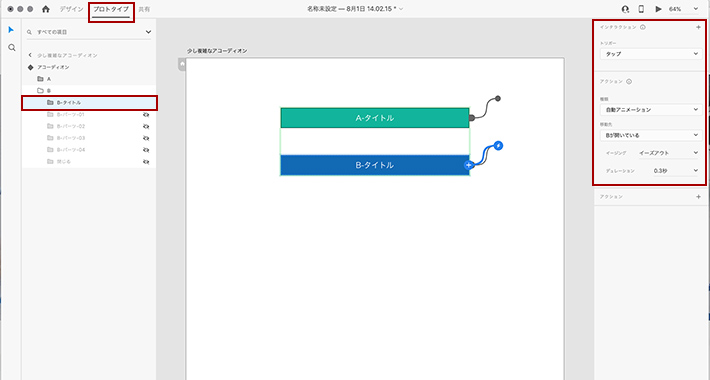Open the 自動アニメーション type dropdown
Image resolution: width=710 pixels, height=380 pixels.
point(651,110)
